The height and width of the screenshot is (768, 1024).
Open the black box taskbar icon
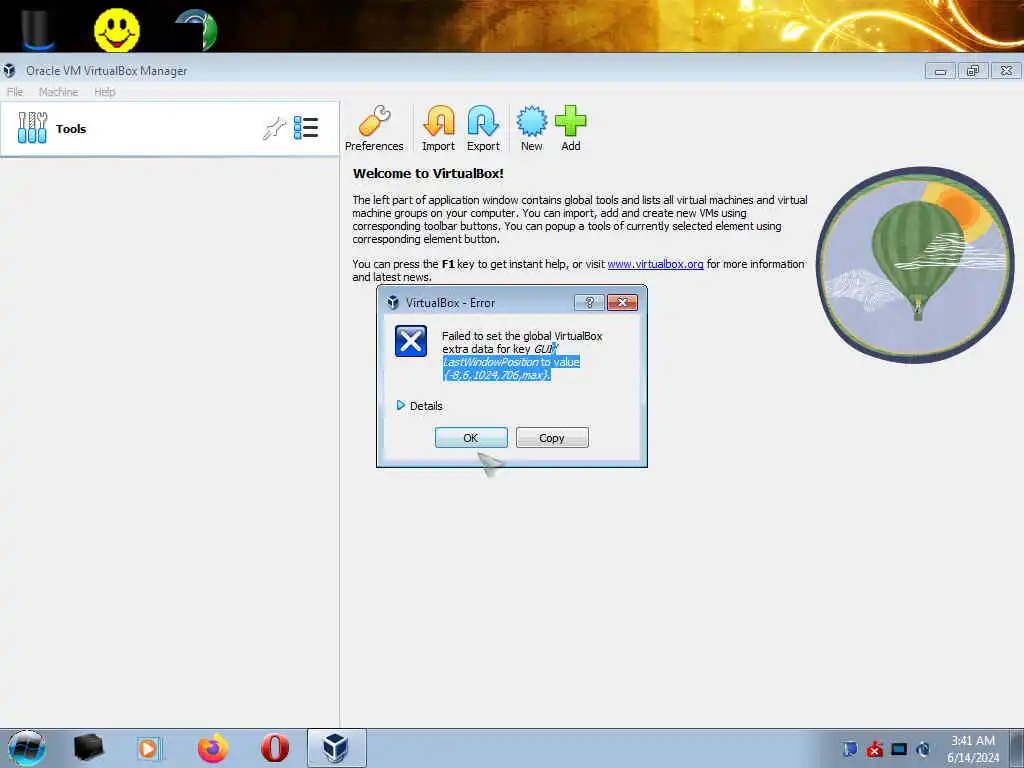pyautogui.click(x=88, y=747)
